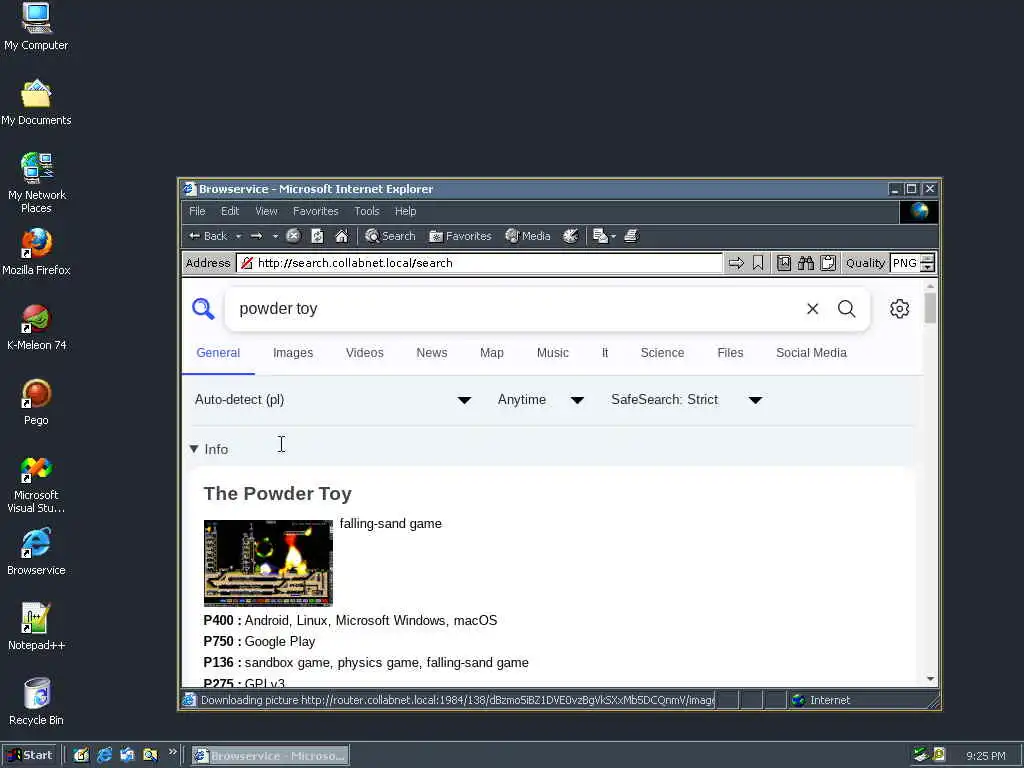Switch to the Videos tab
The width and height of the screenshot is (1024, 768).
click(364, 353)
